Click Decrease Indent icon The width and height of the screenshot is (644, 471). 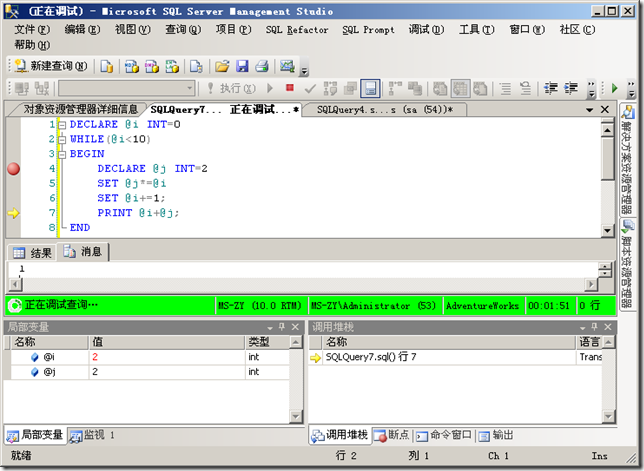click(x=551, y=88)
